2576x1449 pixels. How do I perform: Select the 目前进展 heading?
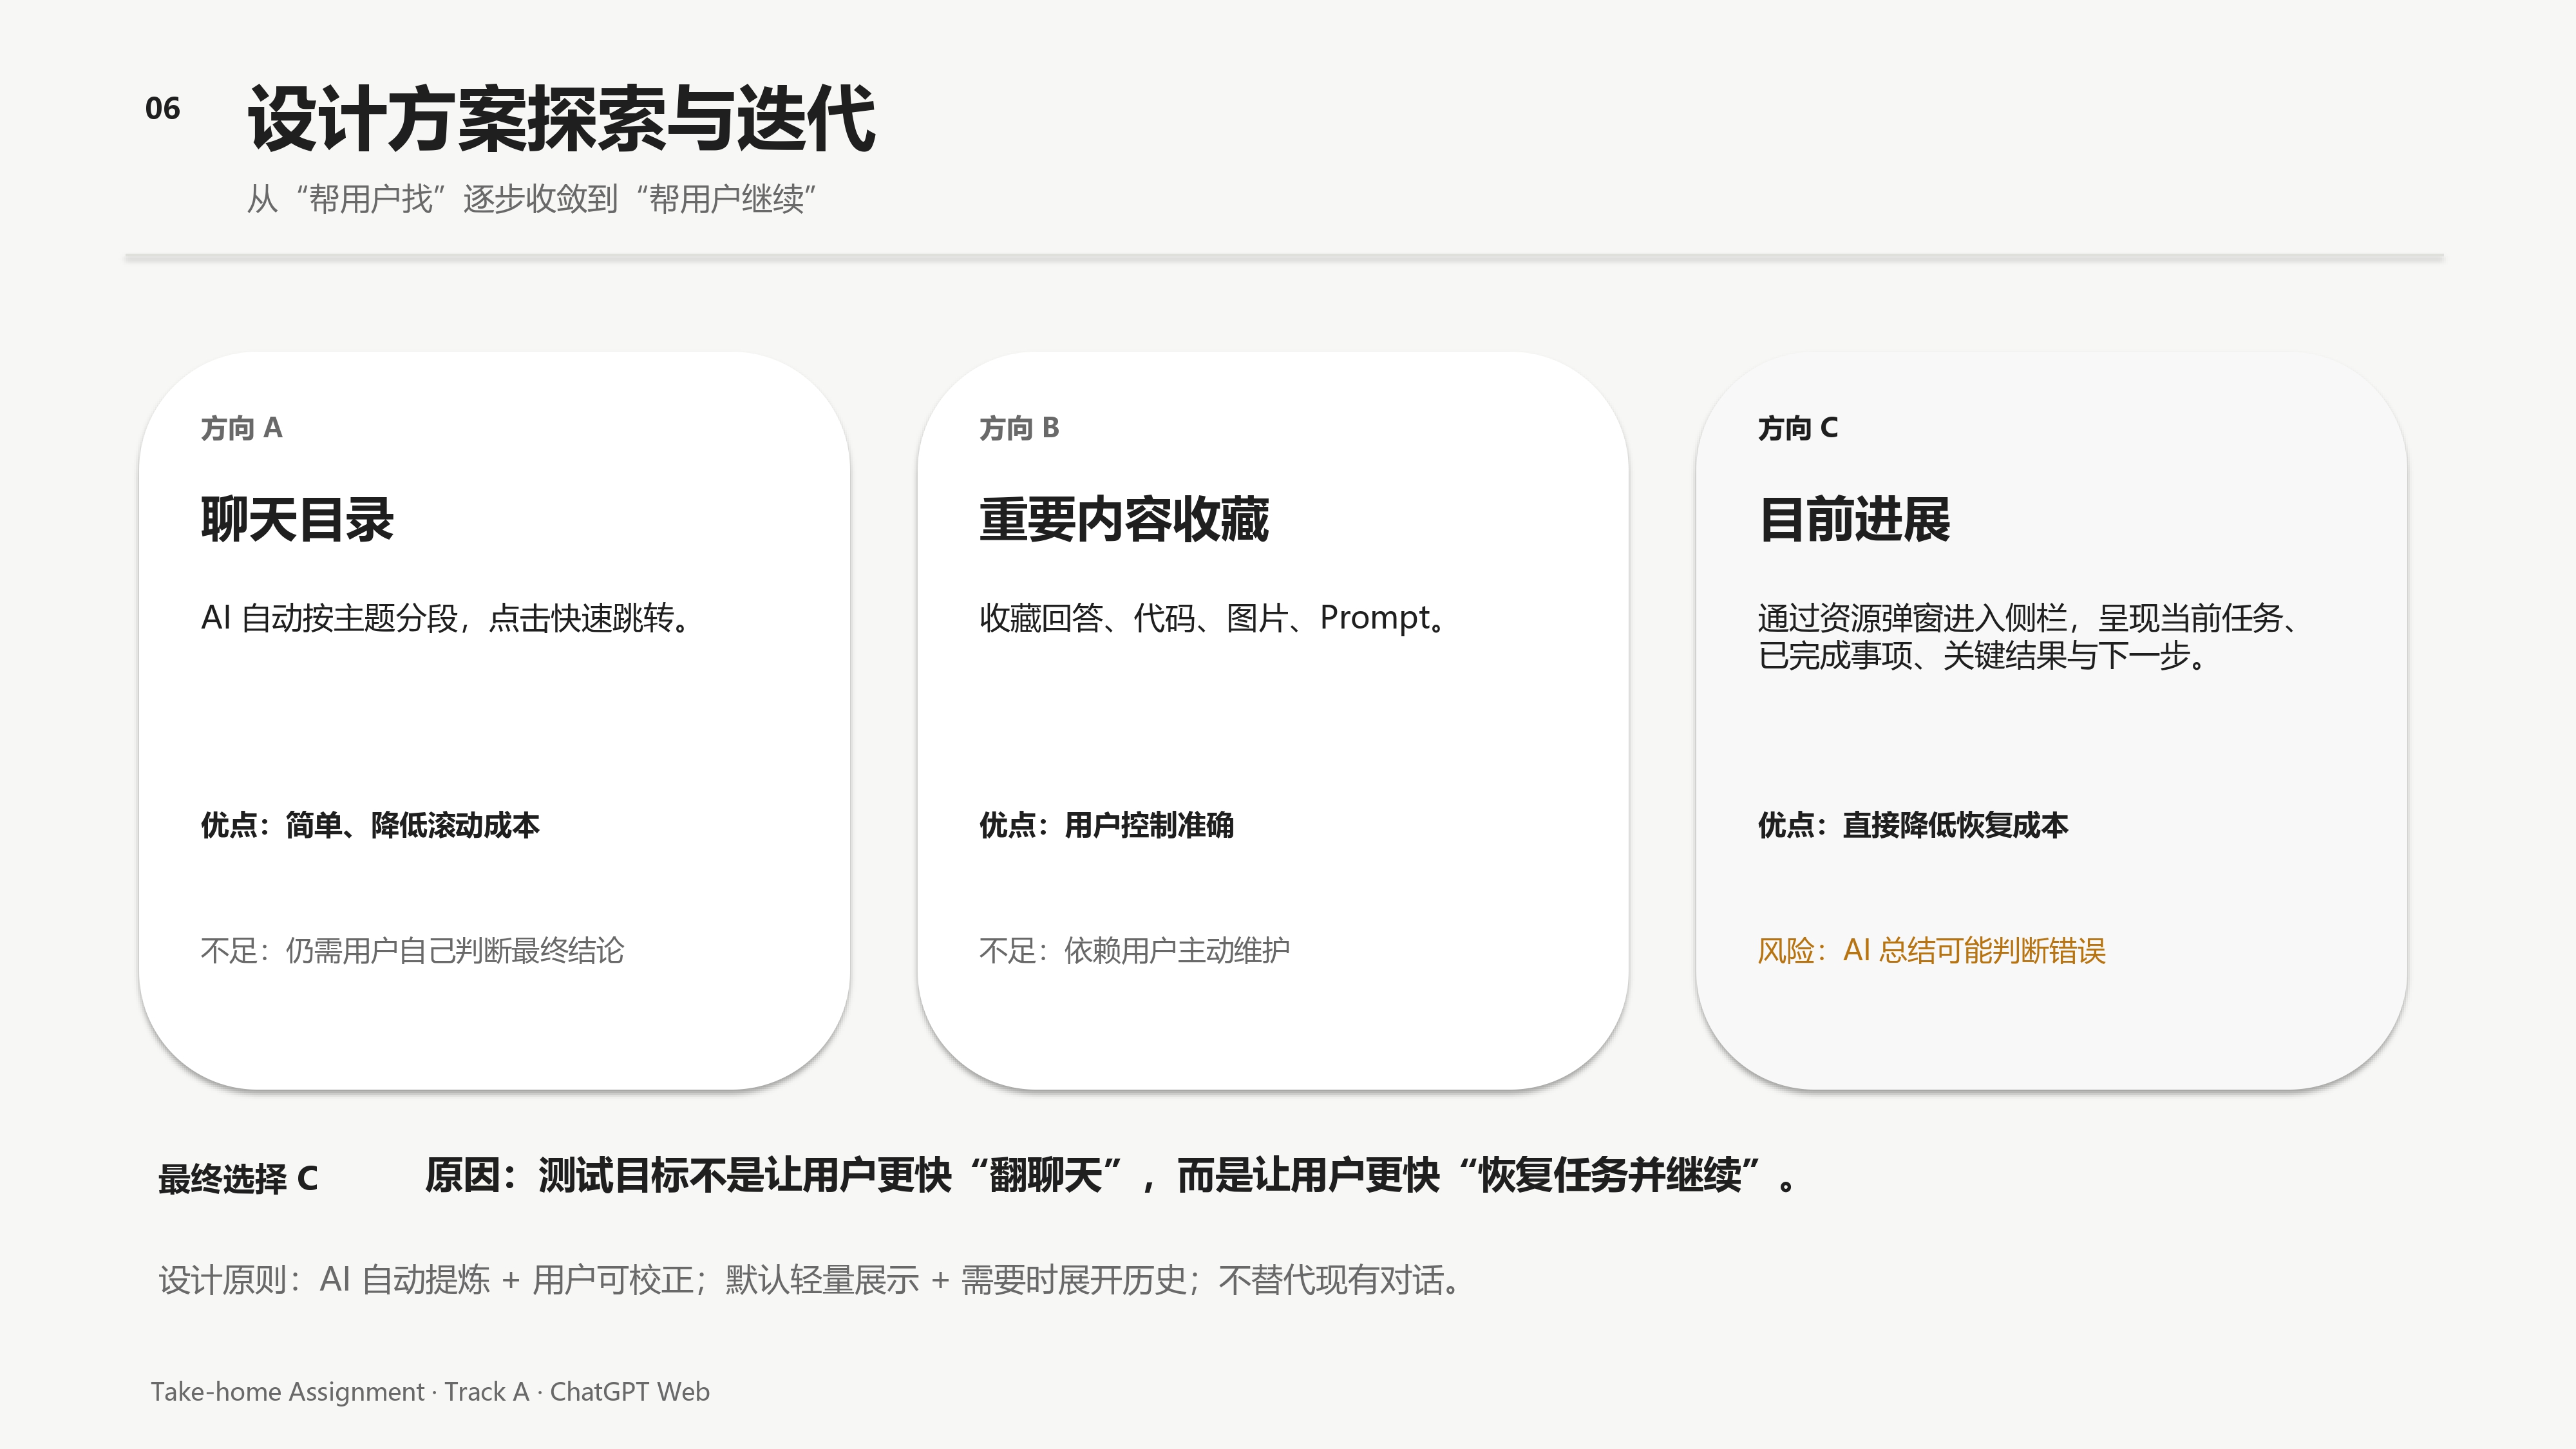point(1854,519)
